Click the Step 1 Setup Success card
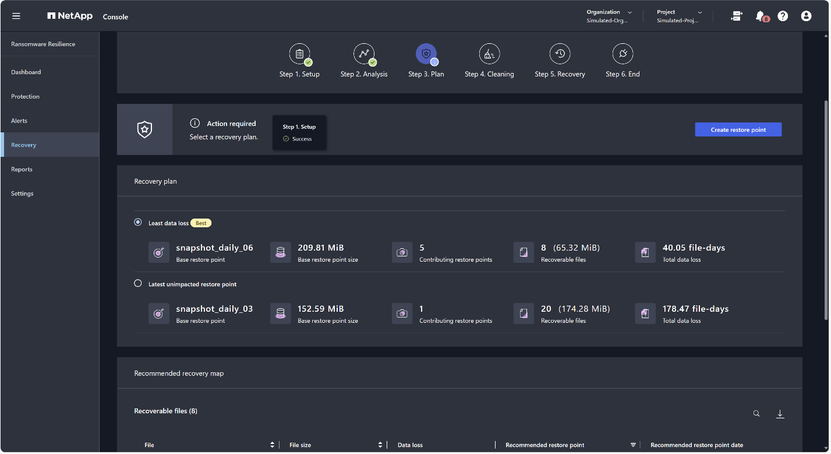The height and width of the screenshot is (454, 831). [299, 133]
